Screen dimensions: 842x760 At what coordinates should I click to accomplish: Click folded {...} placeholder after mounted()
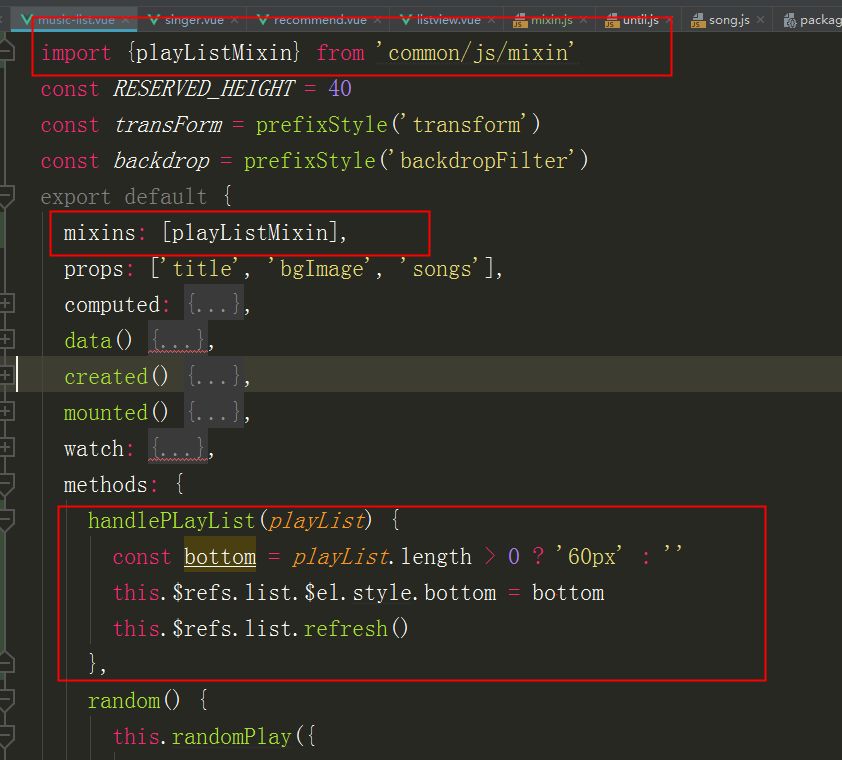pyautogui.click(x=214, y=412)
